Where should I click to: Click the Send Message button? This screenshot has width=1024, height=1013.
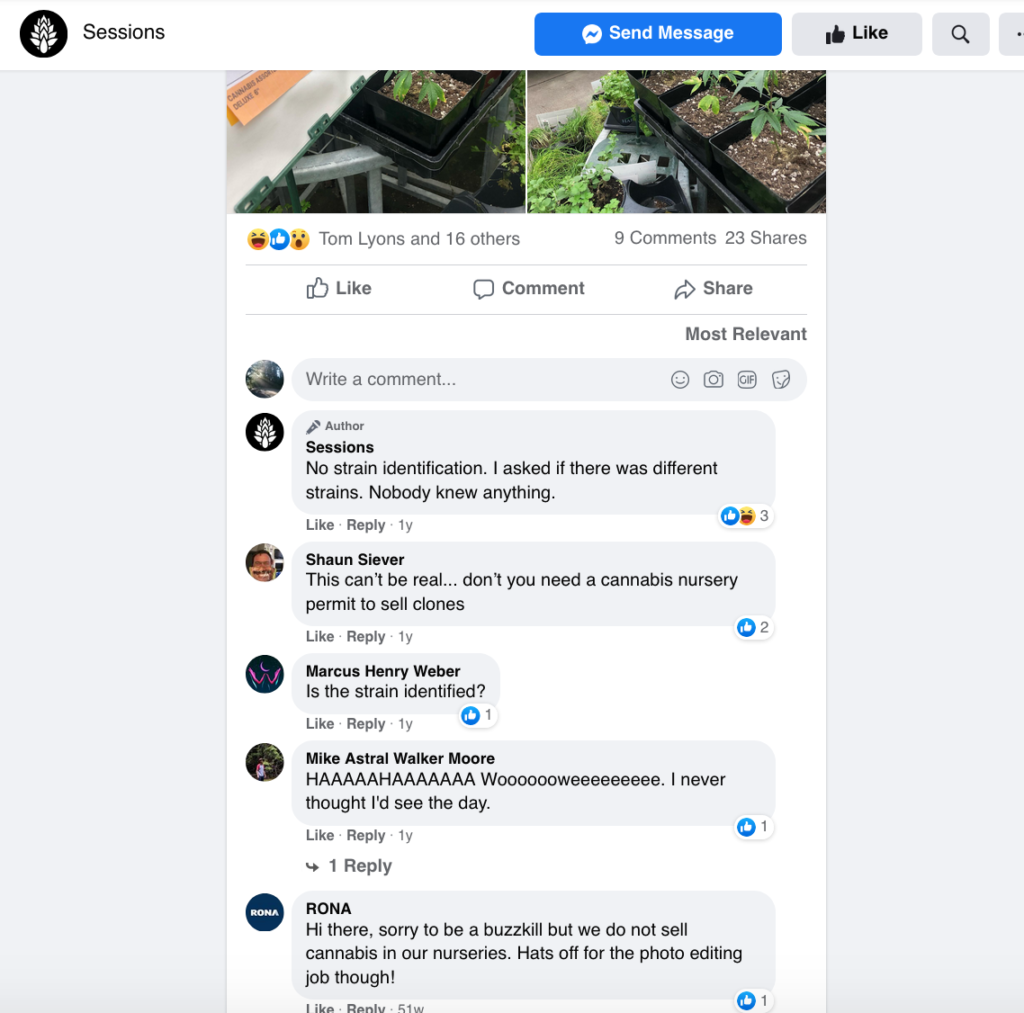[658, 34]
